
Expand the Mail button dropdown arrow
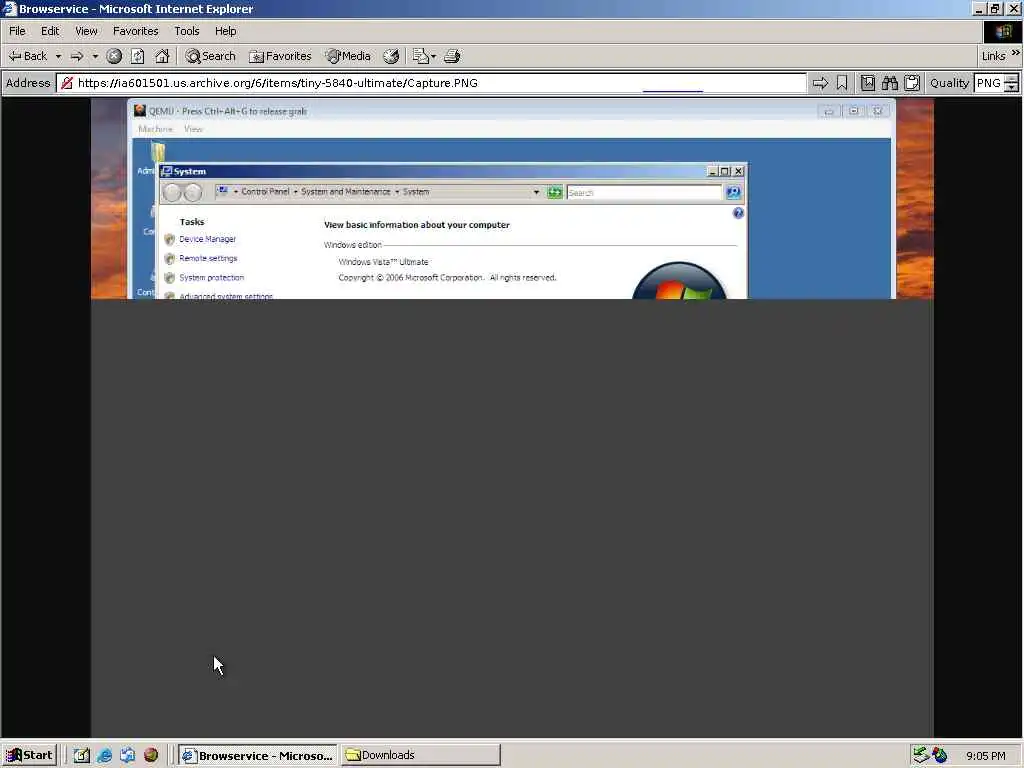(x=434, y=56)
